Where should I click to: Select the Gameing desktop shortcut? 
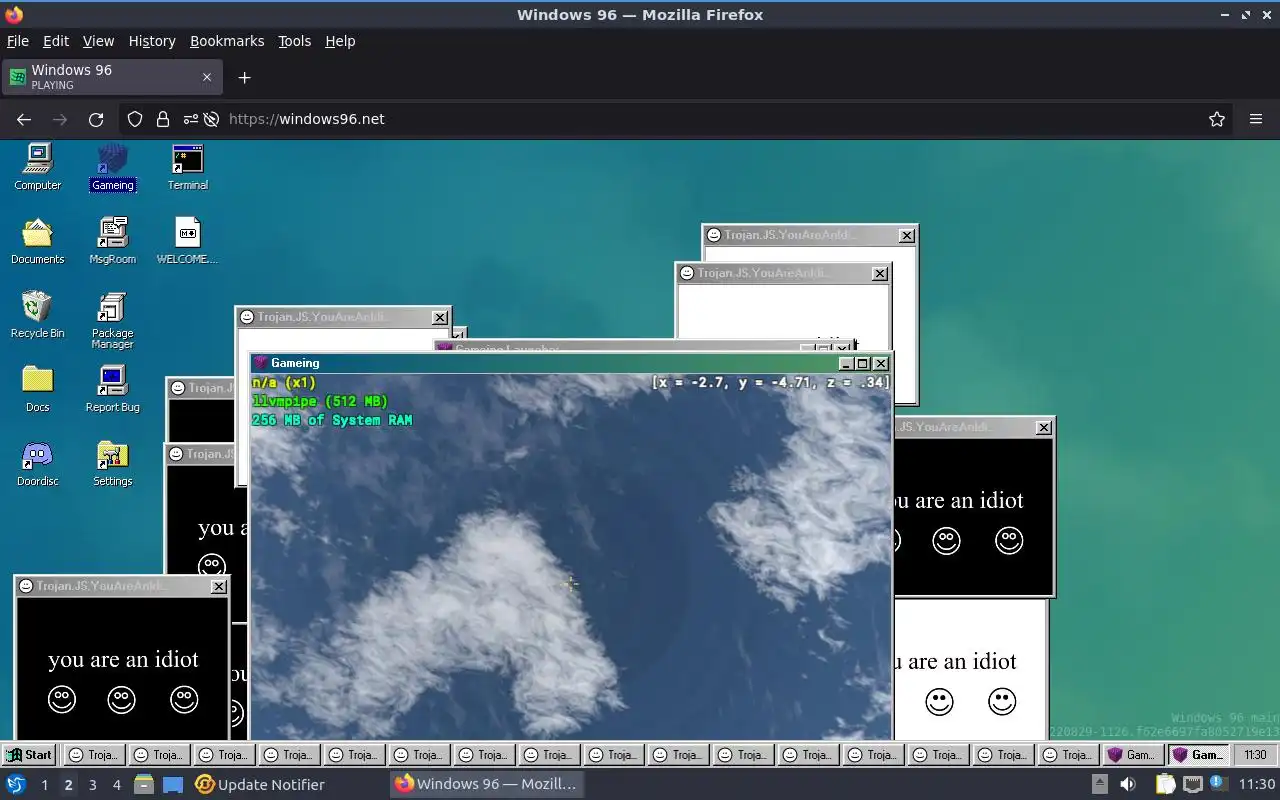pyautogui.click(x=113, y=167)
